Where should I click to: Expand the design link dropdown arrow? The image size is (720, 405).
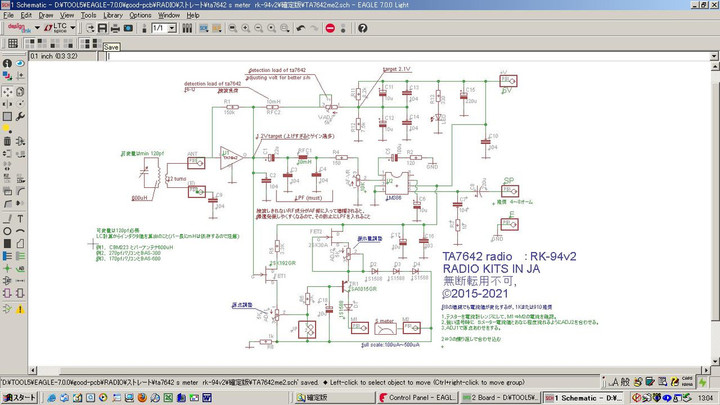tap(36, 29)
